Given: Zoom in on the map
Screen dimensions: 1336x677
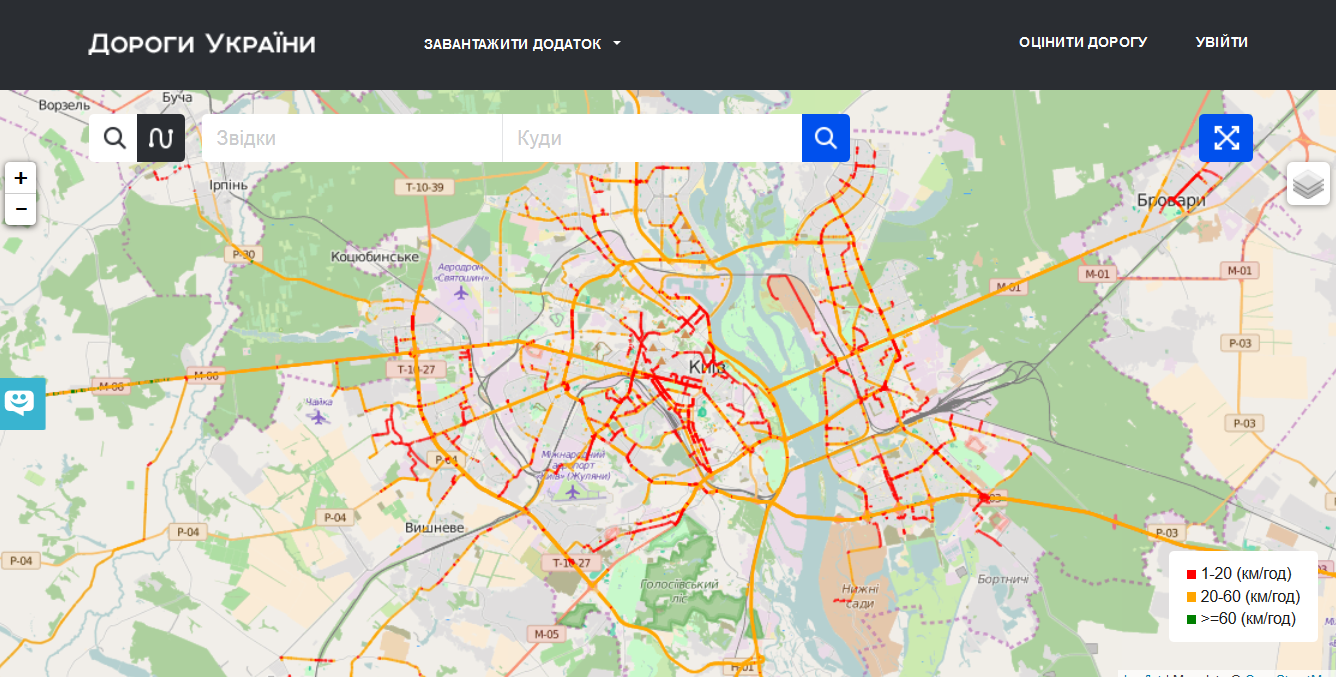Looking at the screenshot, I should (x=21, y=179).
